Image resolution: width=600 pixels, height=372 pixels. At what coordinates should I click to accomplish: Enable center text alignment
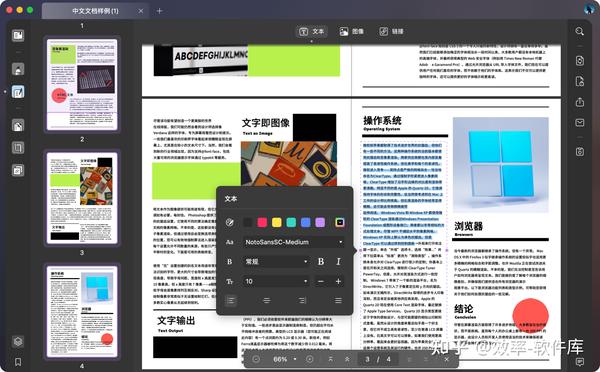267,300
